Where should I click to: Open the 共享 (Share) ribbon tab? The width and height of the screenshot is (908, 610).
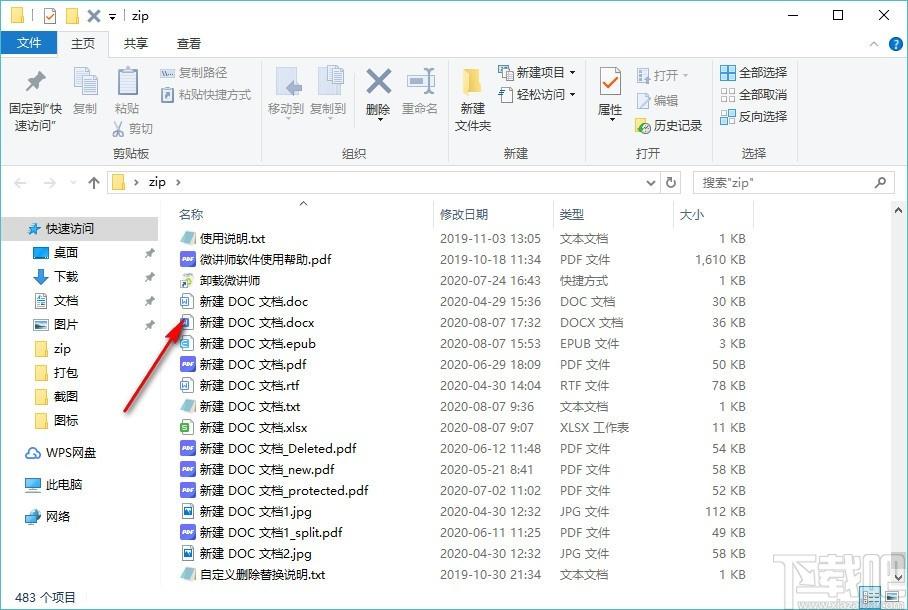[136, 44]
